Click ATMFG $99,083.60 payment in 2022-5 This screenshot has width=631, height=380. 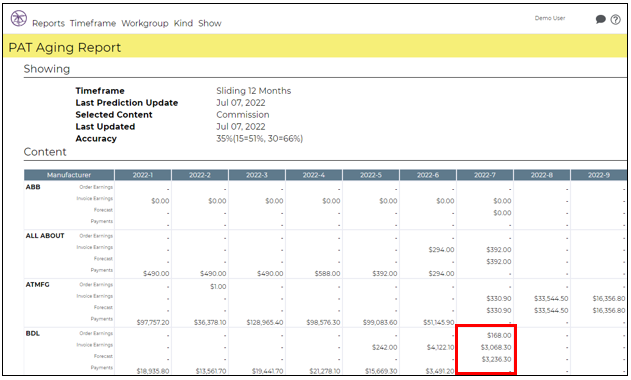tap(380, 322)
